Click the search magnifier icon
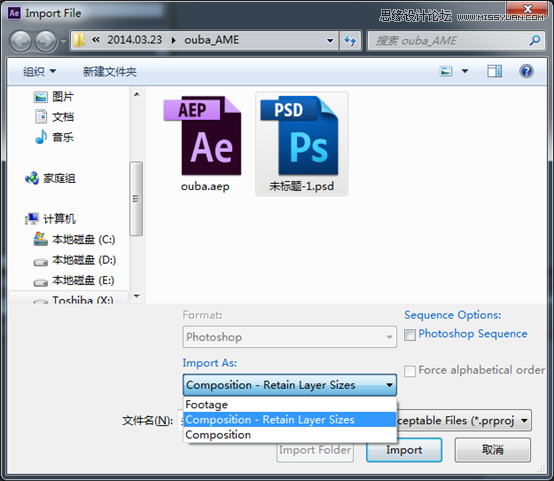554x481 pixels. pos(535,40)
